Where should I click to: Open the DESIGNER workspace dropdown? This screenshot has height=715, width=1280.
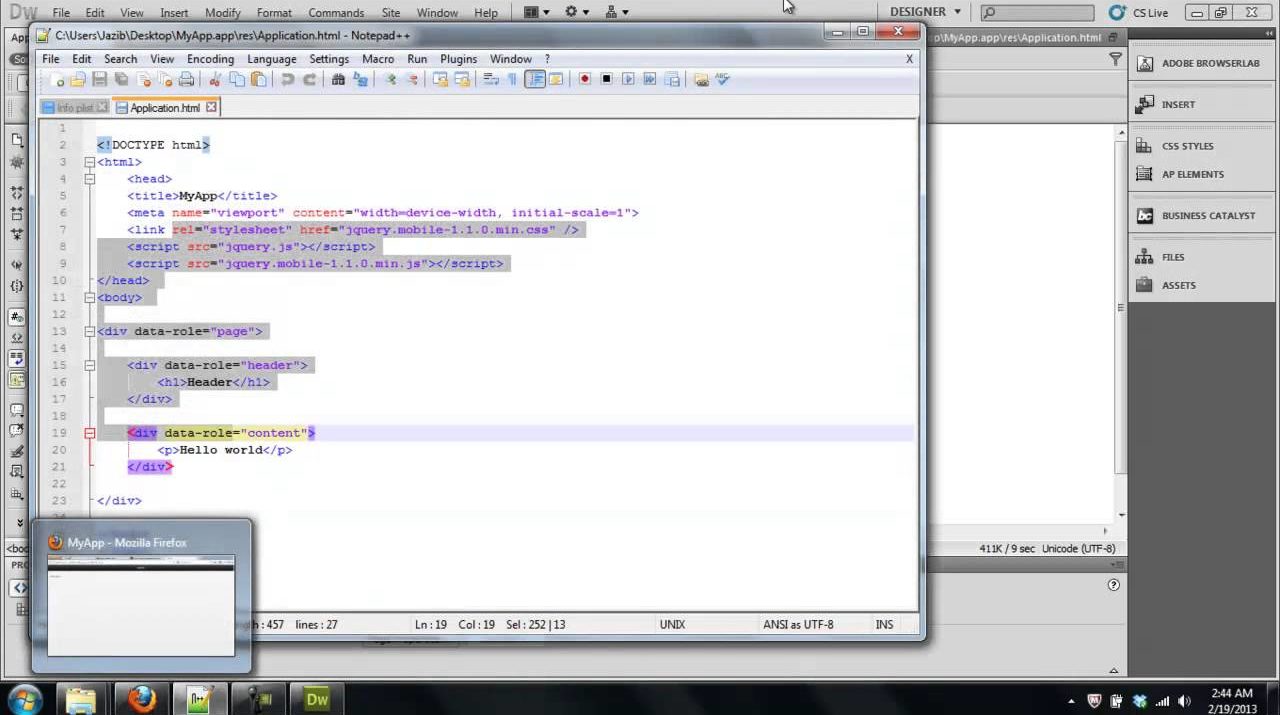pos(925,12)
